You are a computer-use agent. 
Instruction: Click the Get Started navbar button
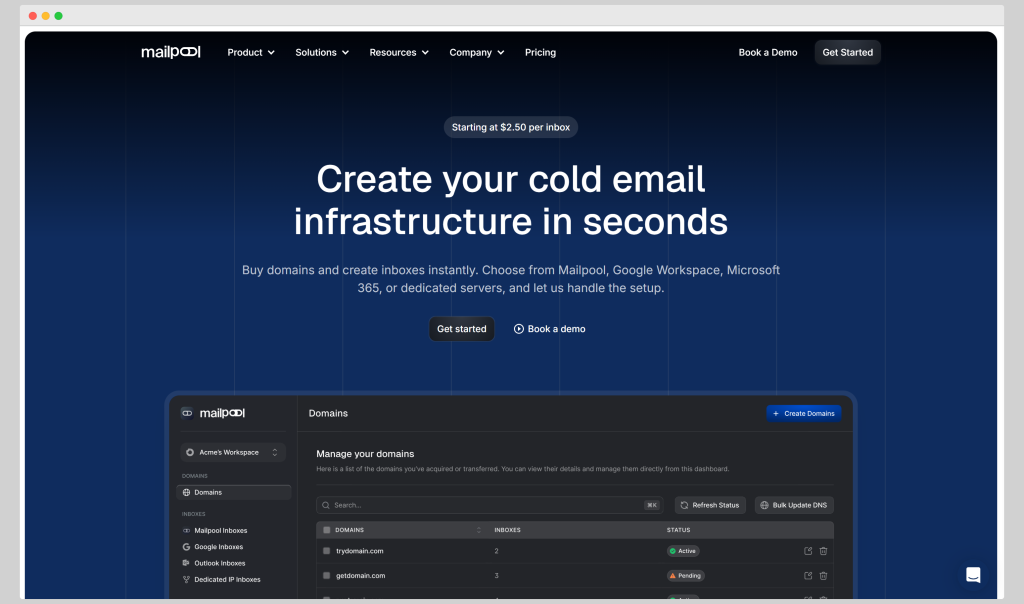click(x=847, y=52)
